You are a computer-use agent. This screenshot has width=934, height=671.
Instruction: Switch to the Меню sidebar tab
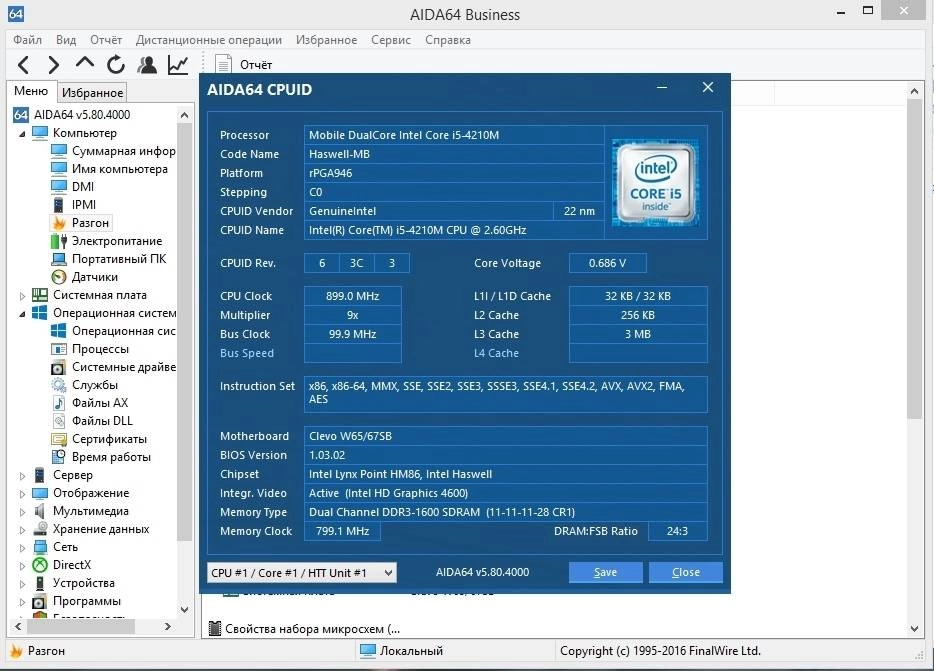coord(31,91)
